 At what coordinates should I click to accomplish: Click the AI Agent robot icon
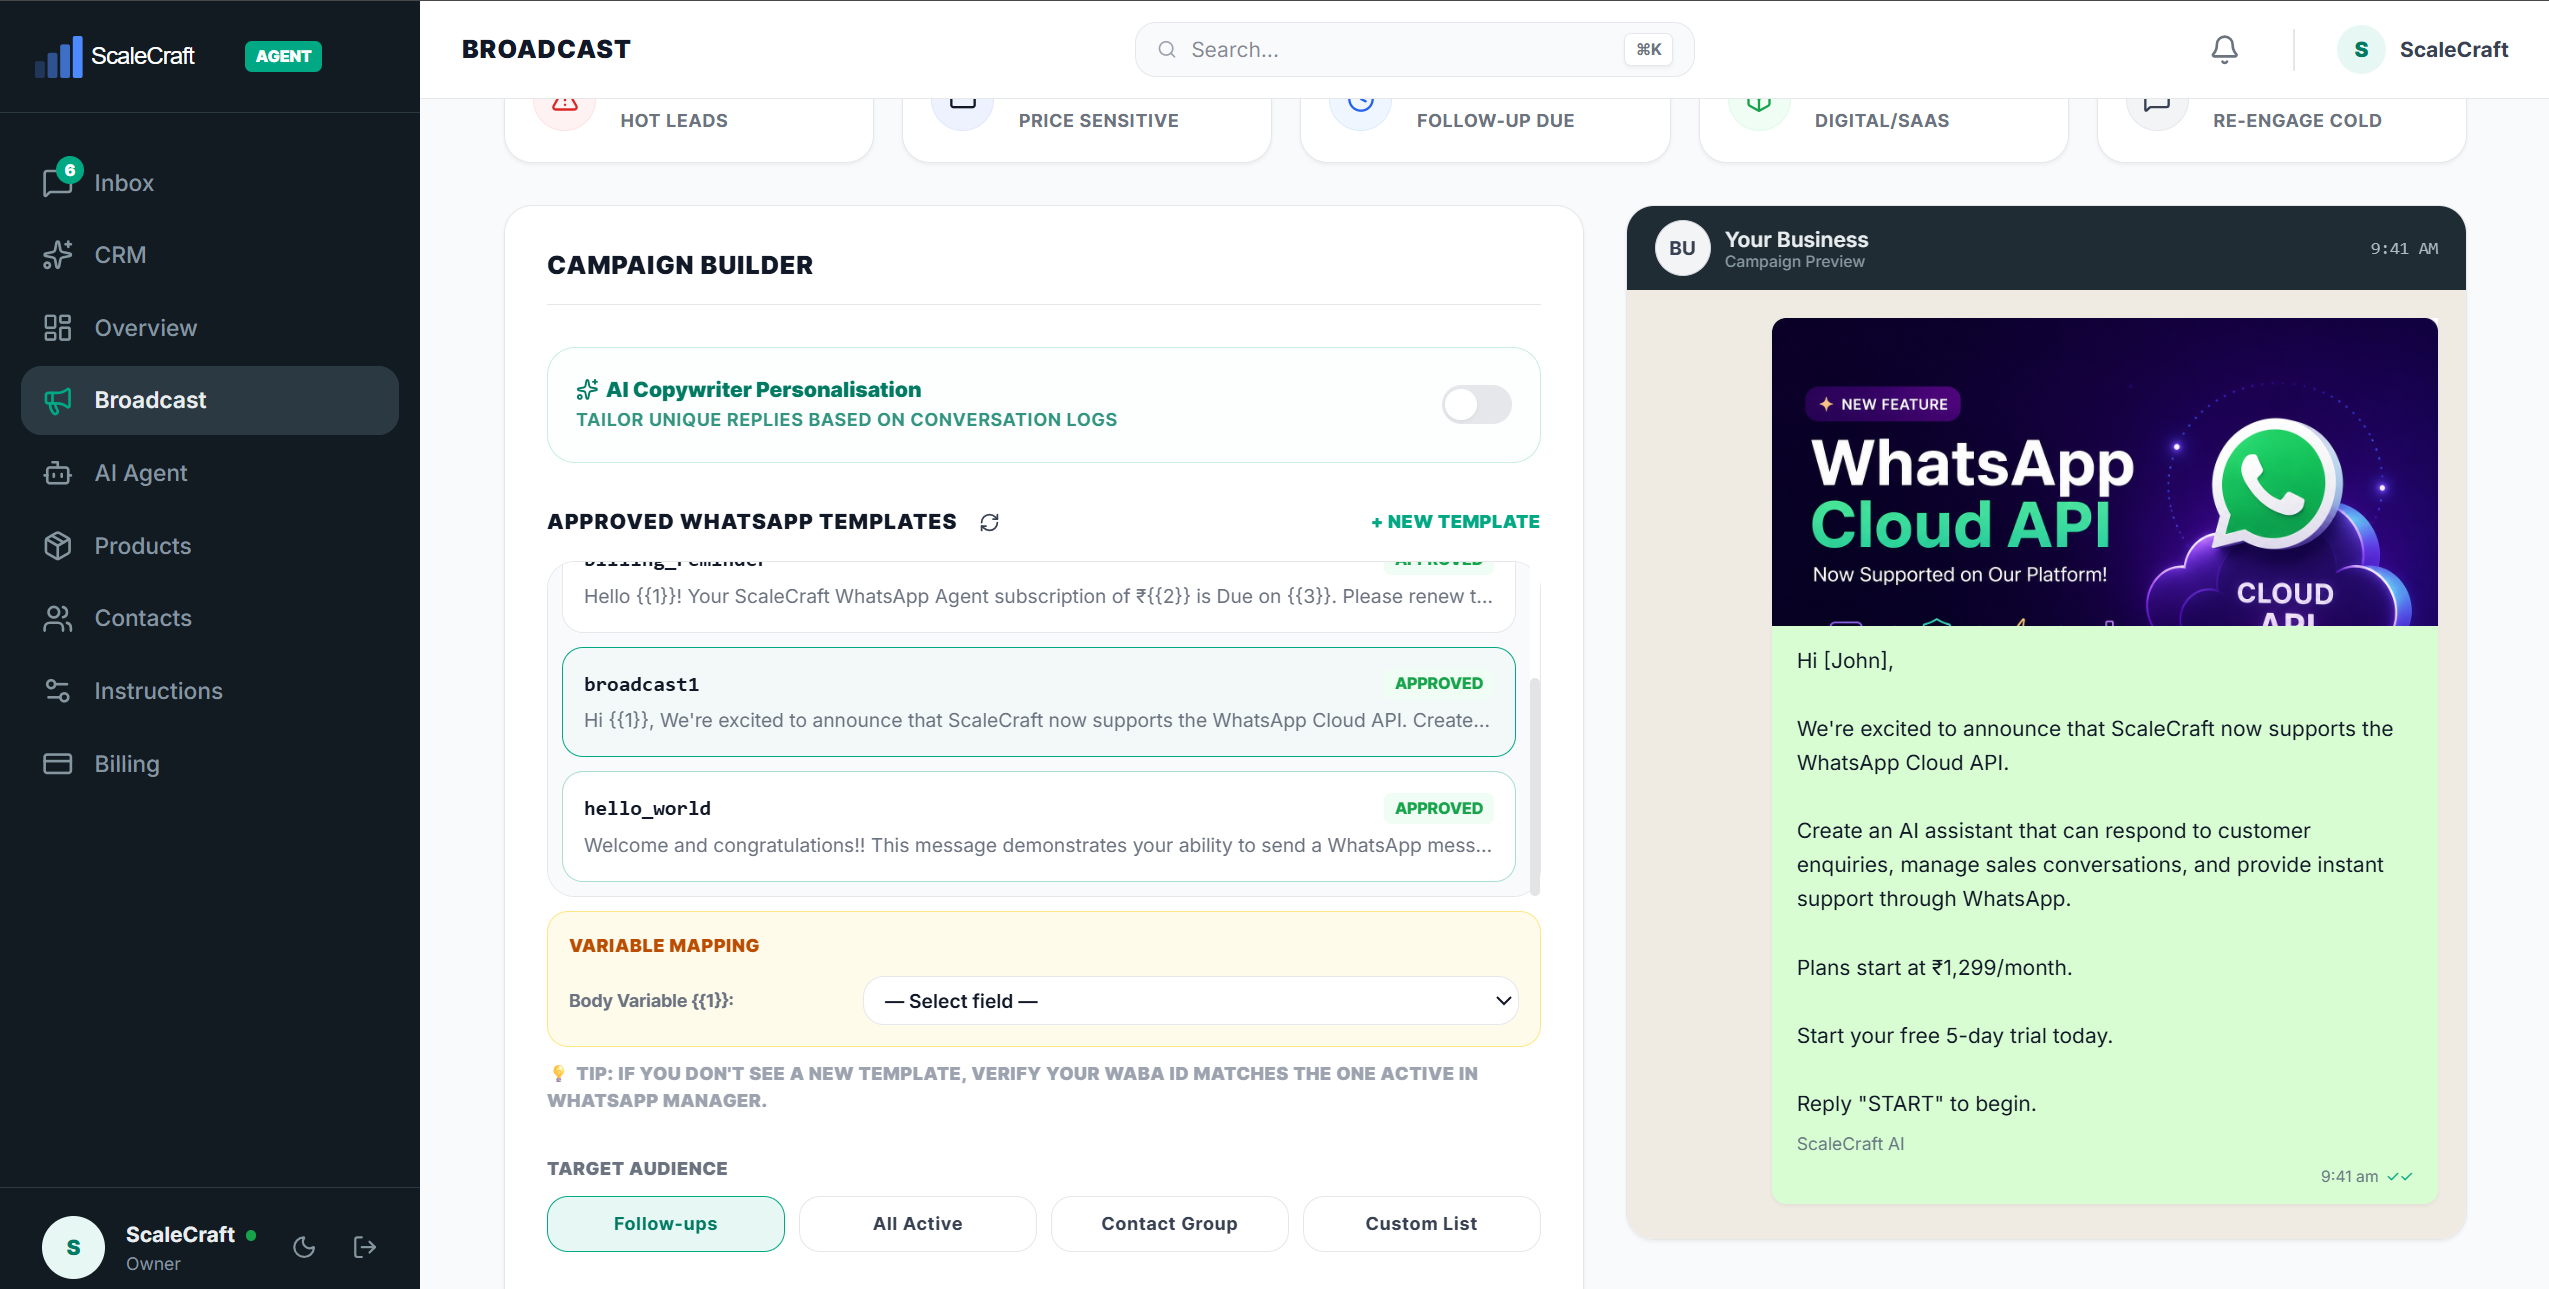pos(58,473)
